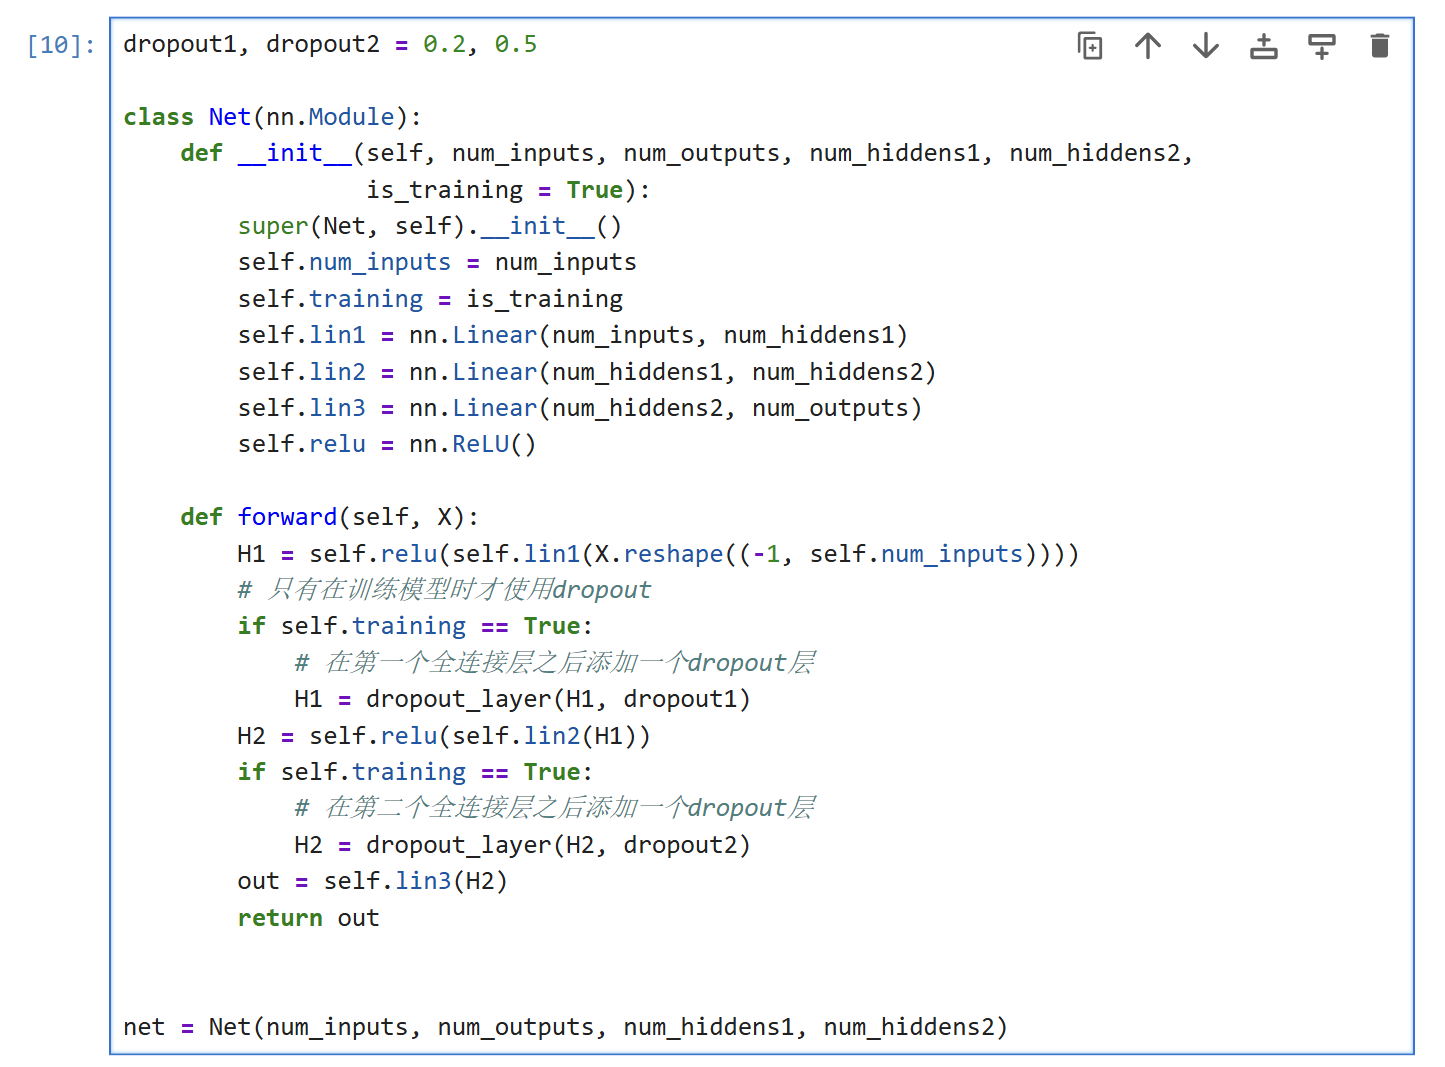
Task: Move the cell down with the arrow
Action: point(1205,46)
